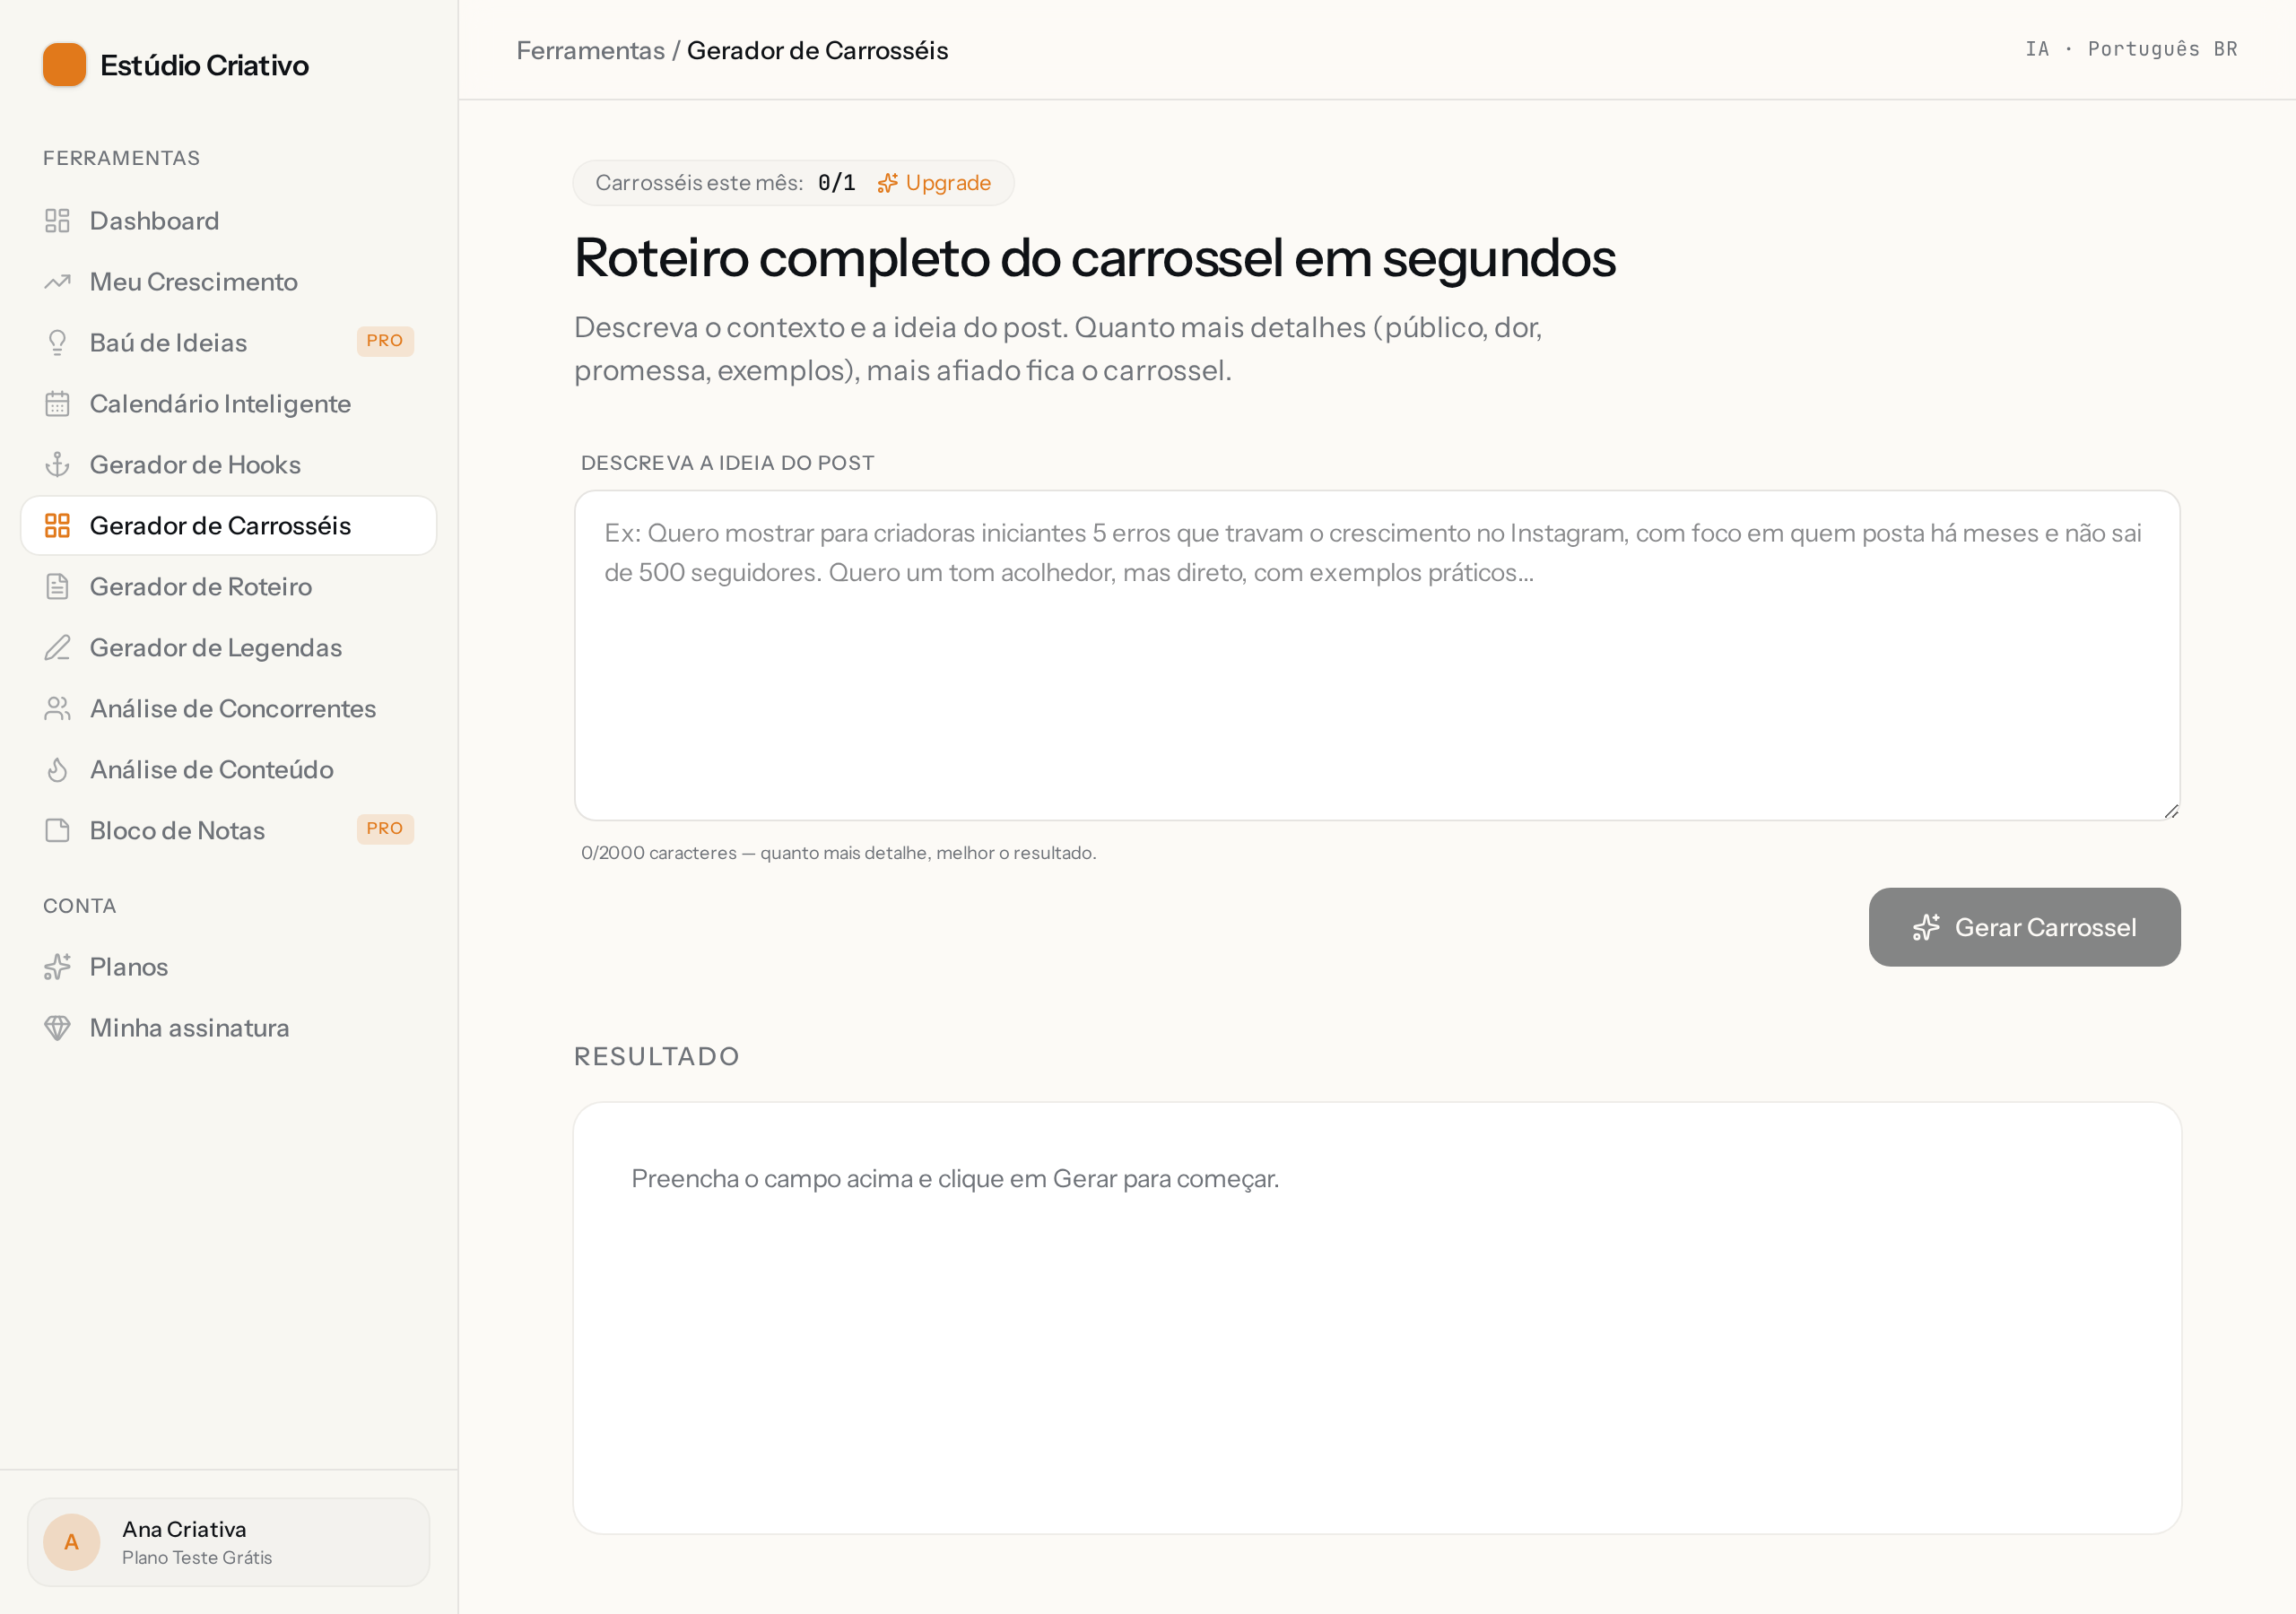Focus the post idea description textarea
This screenshot has width=2296, height=1614.
click(x=1377, y=655)
